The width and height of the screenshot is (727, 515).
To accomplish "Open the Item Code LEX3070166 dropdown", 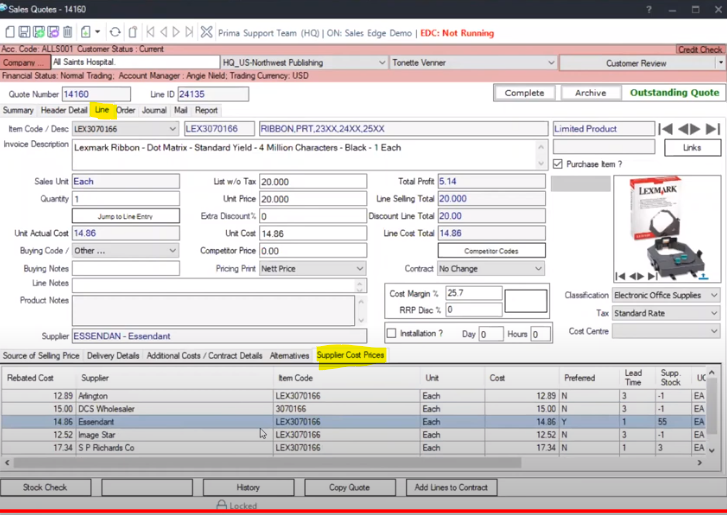I will (172, 129).
